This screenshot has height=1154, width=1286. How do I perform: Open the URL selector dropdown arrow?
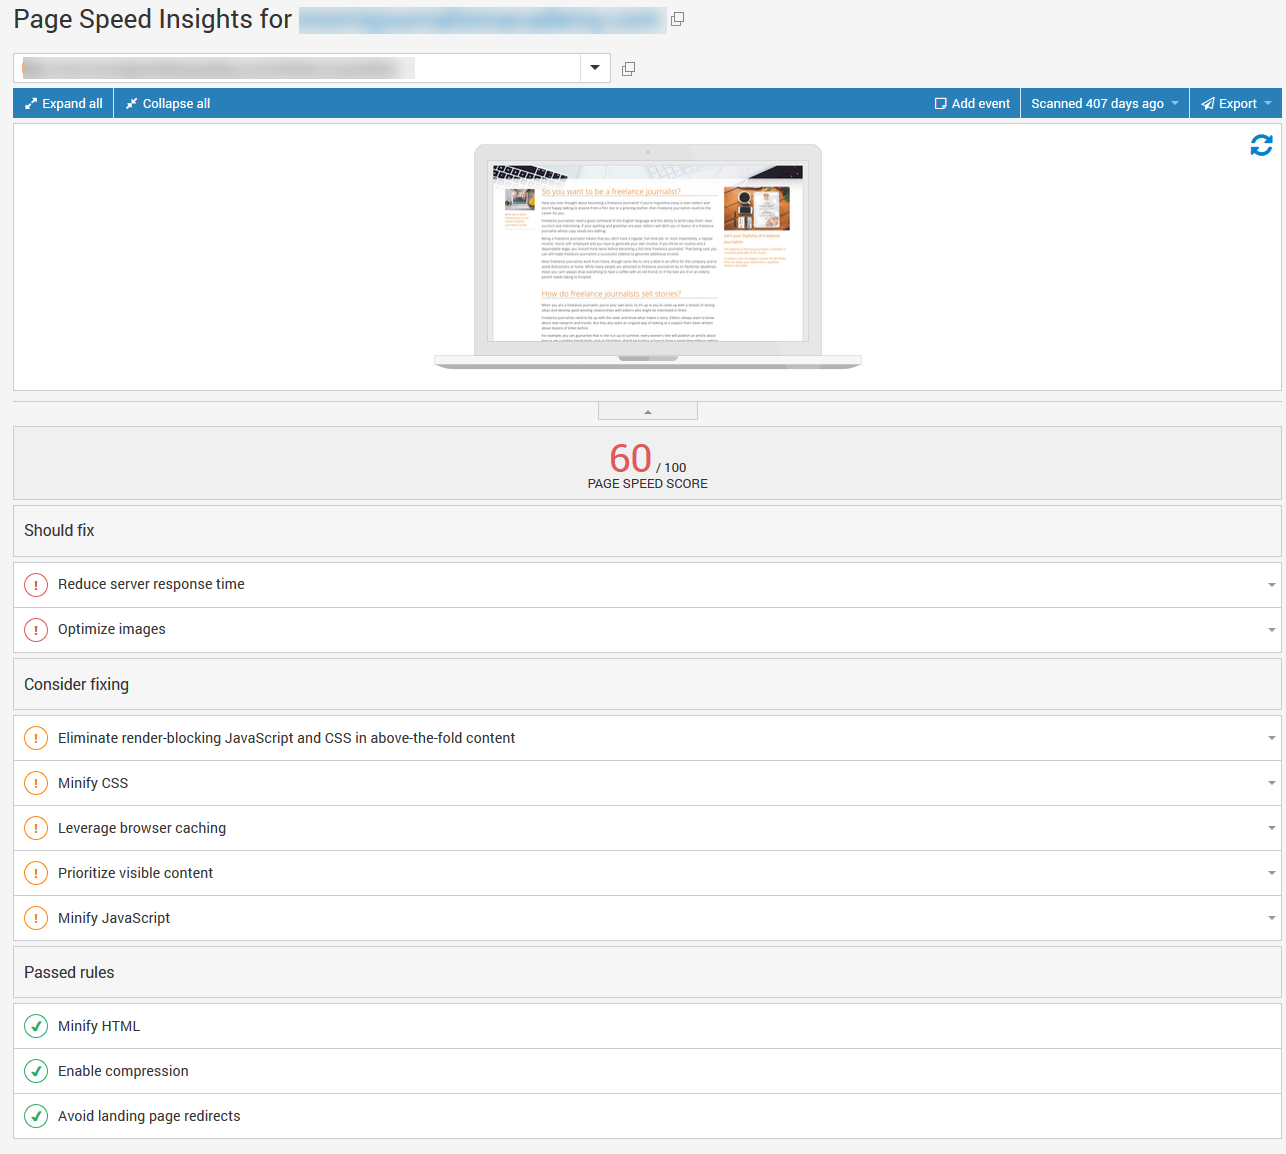[x=595, y=68]
